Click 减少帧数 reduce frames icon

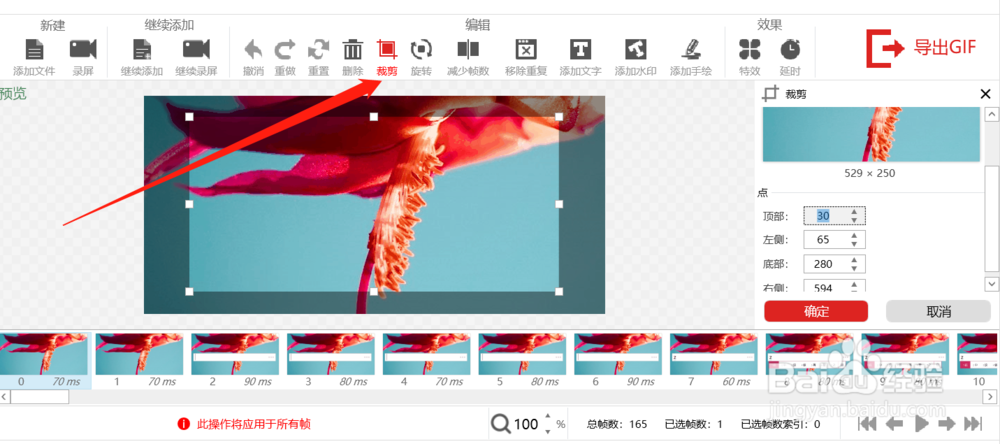click(x=468, y=49)
